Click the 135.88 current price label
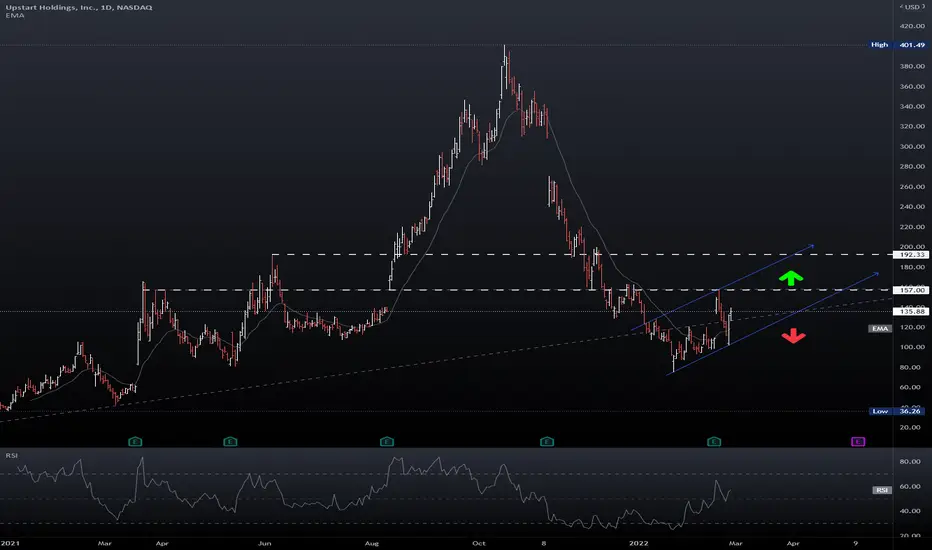Image resolution: width=932 pixels, height=550 pixels. pyautogui.click(x=912, y=311)
